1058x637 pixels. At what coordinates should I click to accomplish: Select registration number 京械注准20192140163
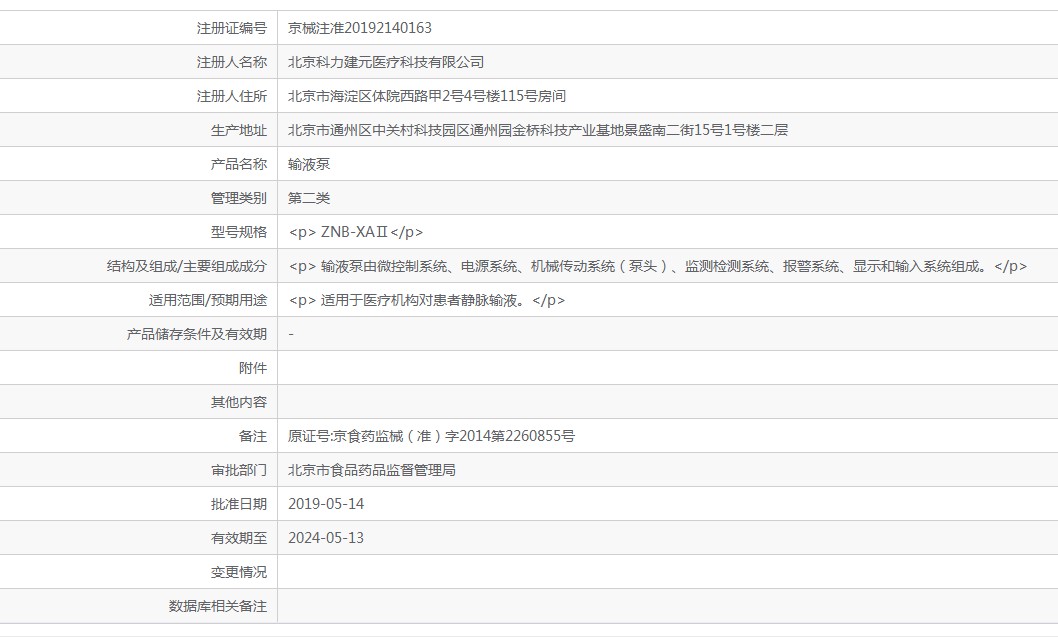click(360, 28)
